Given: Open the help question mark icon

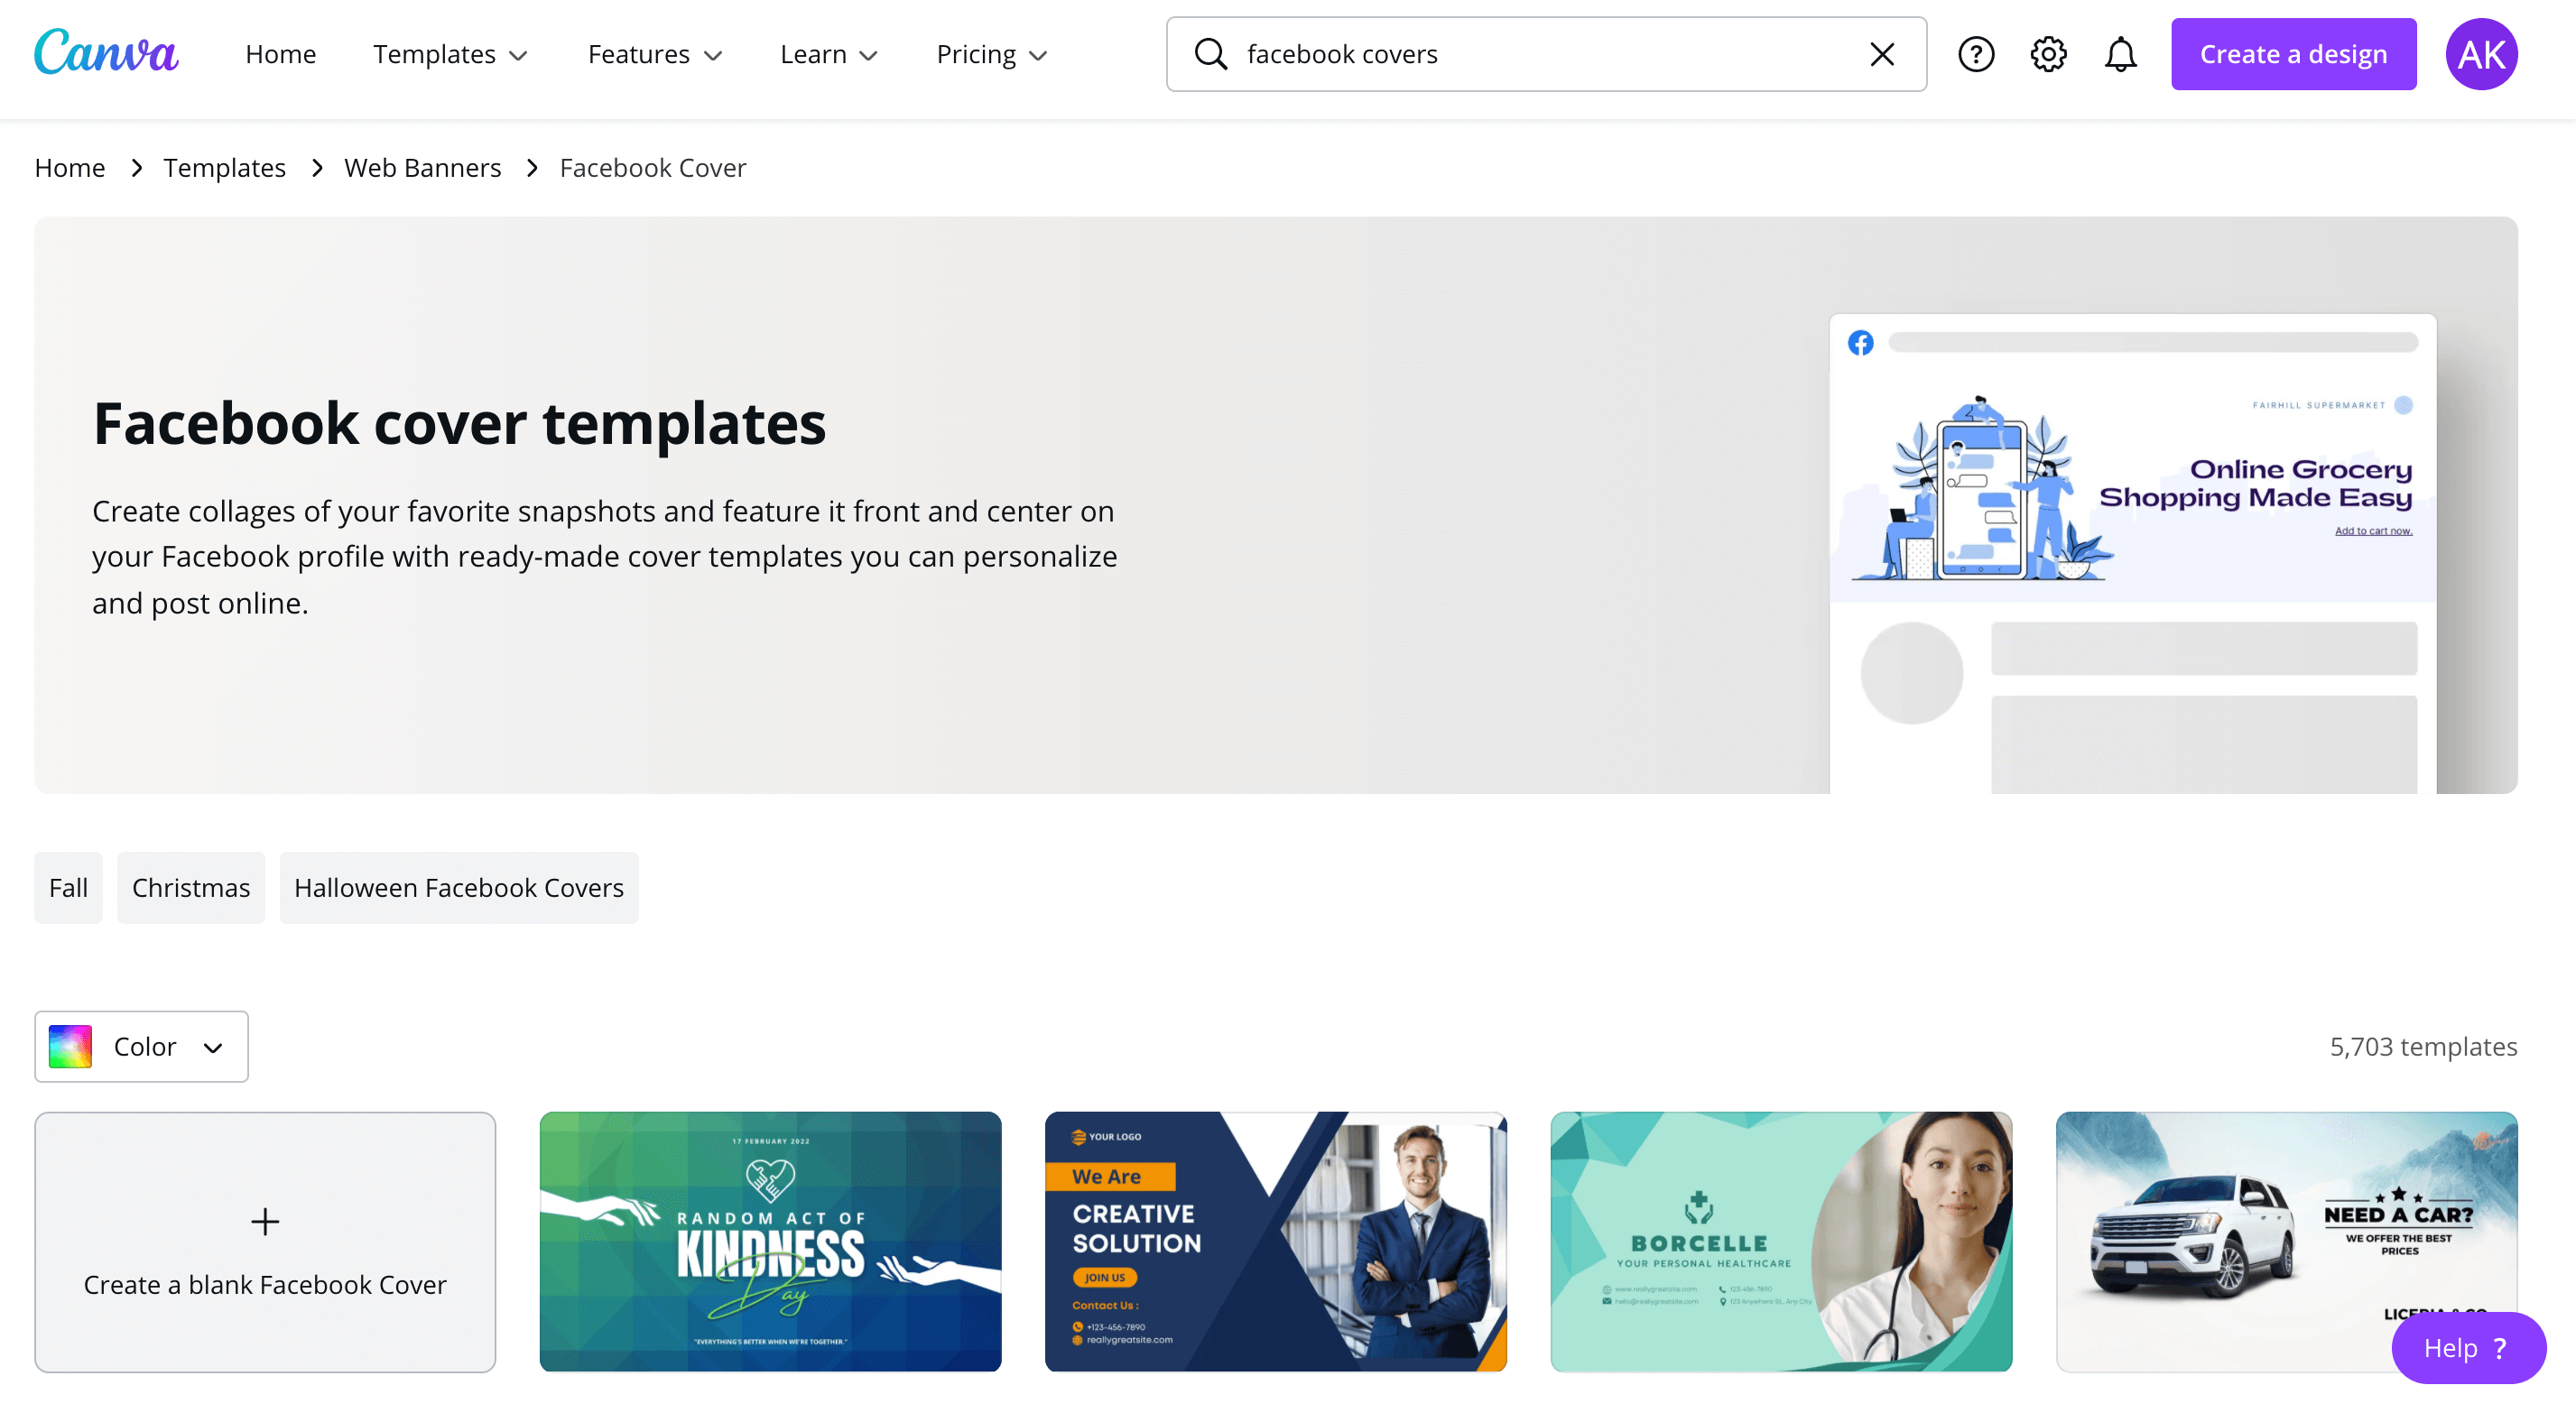Looking at the screenshot, I should 1975,54.
